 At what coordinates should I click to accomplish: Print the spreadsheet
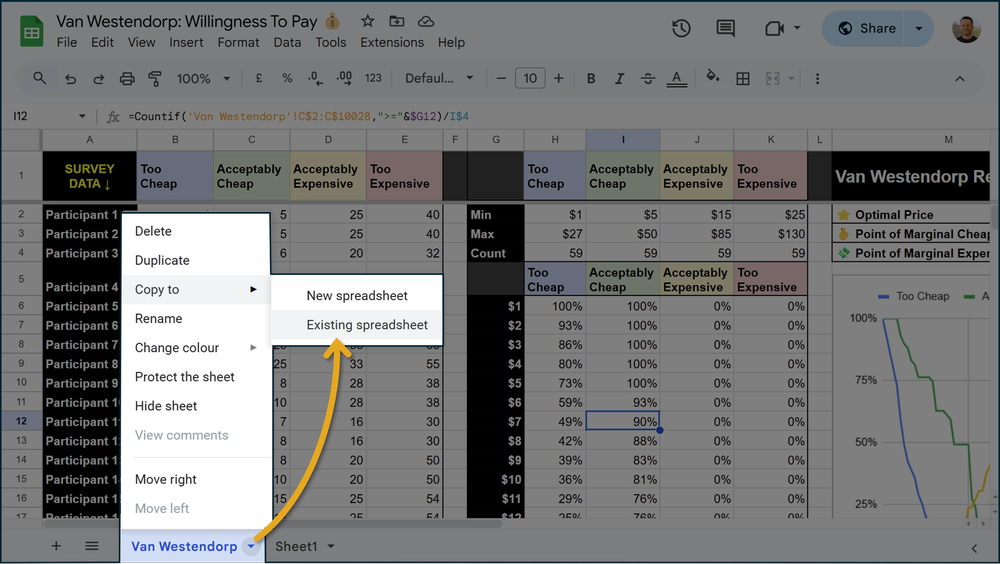click(x=127, y=78)
